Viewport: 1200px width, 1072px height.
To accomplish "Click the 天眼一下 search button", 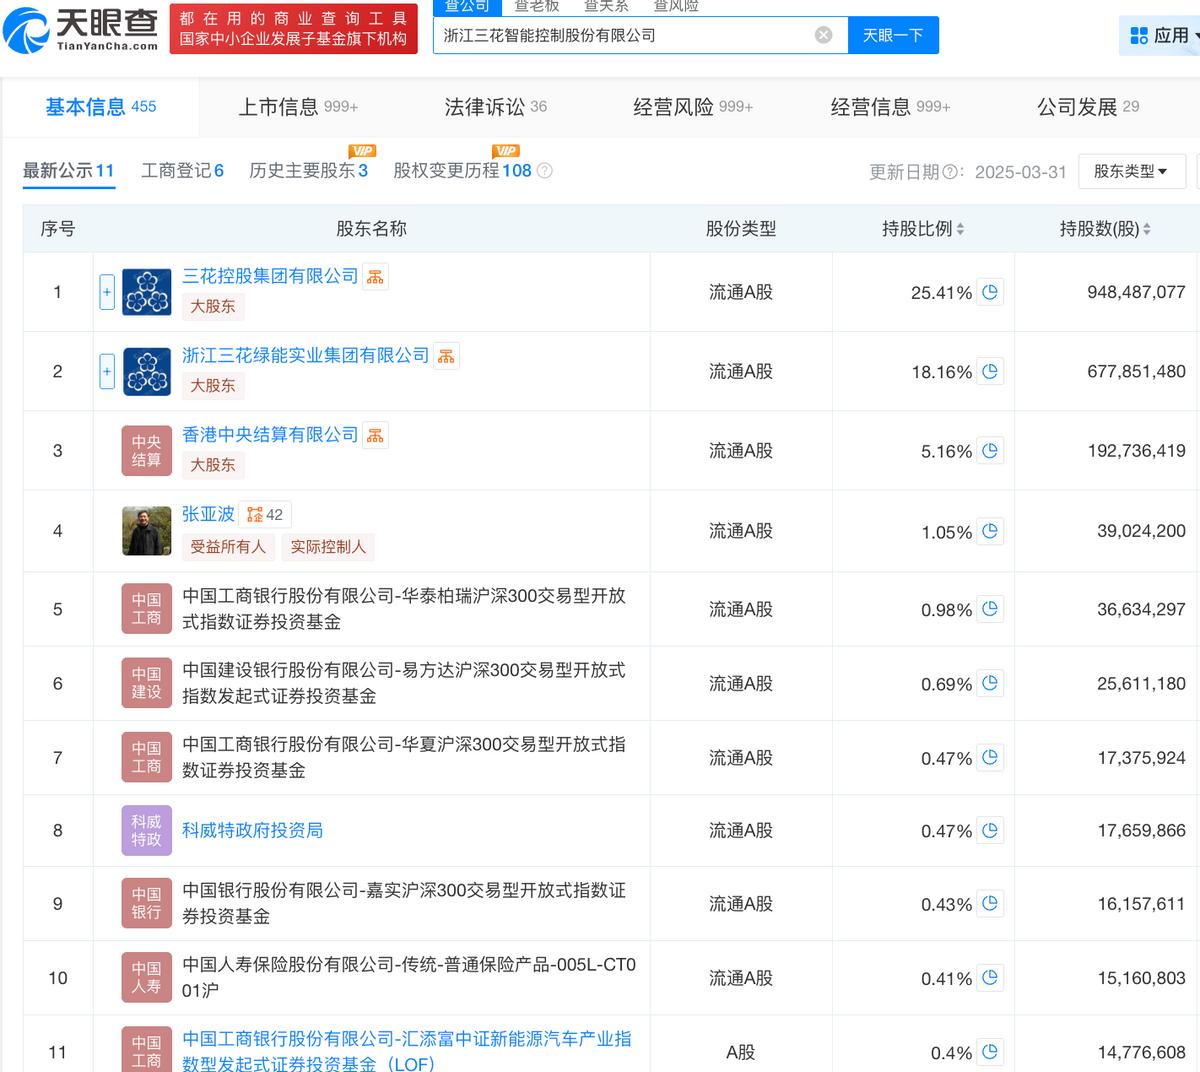I will [x=893, y=35].
